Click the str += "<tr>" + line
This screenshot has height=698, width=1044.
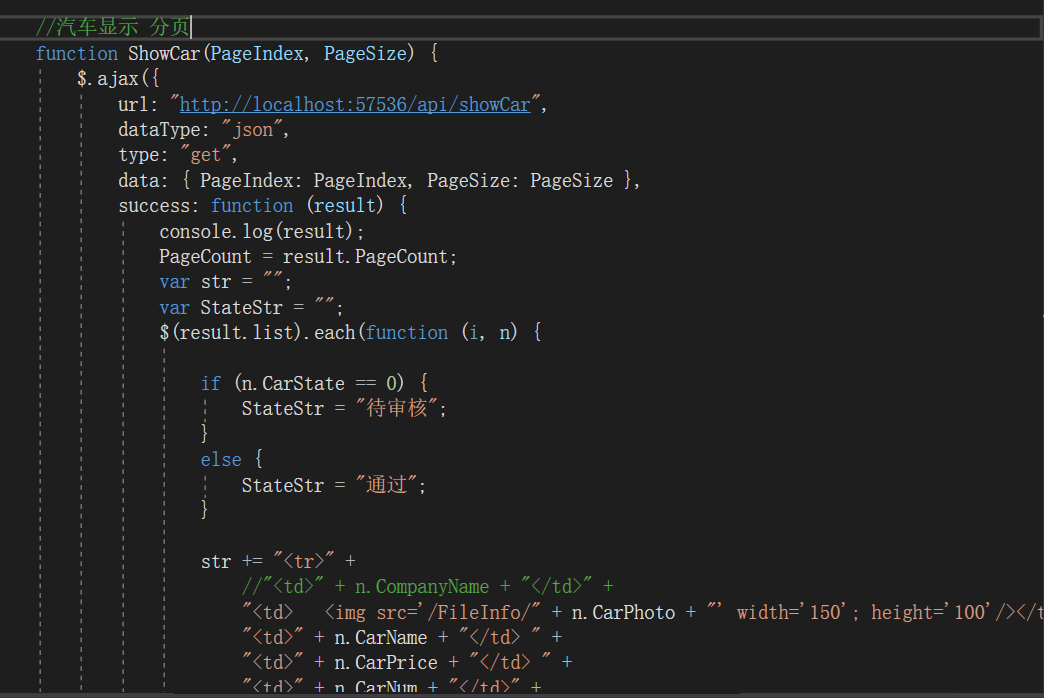(x=278, y=561)
